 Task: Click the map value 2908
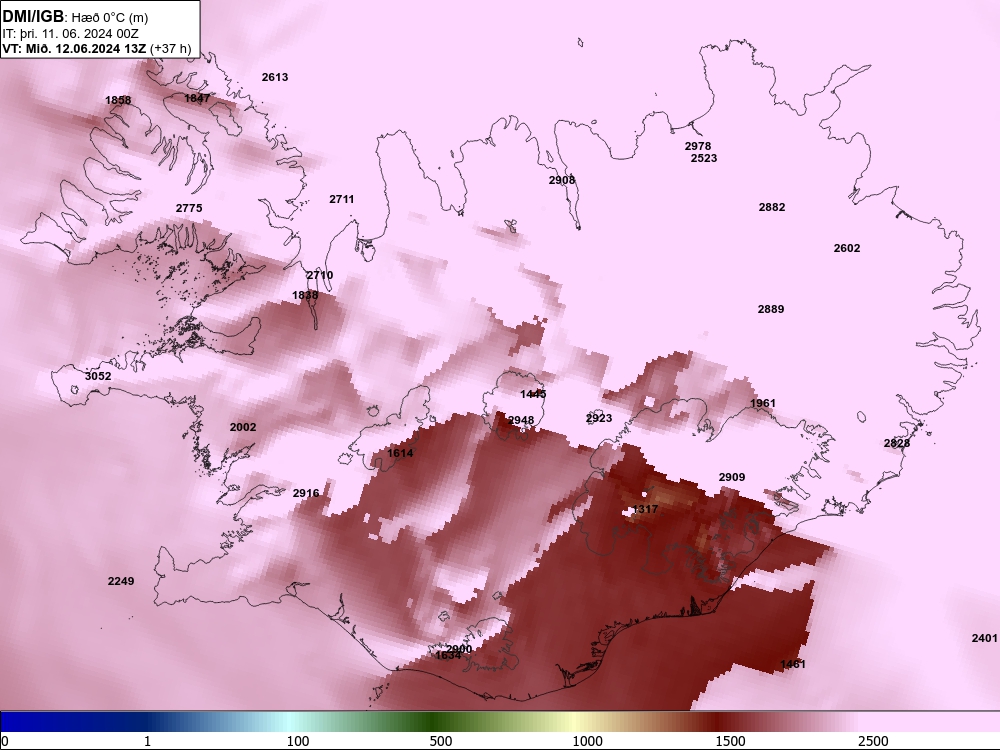[x=562, y=180]
